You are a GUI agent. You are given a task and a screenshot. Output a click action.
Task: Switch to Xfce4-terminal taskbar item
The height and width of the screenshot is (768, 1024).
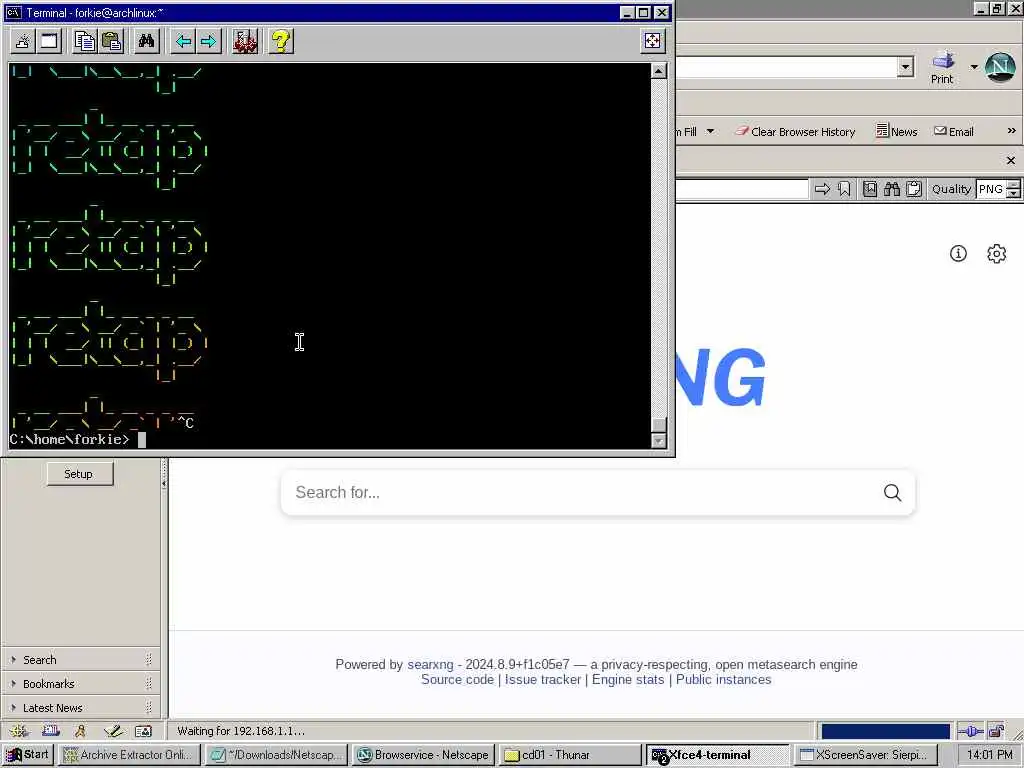pos(718,755)
